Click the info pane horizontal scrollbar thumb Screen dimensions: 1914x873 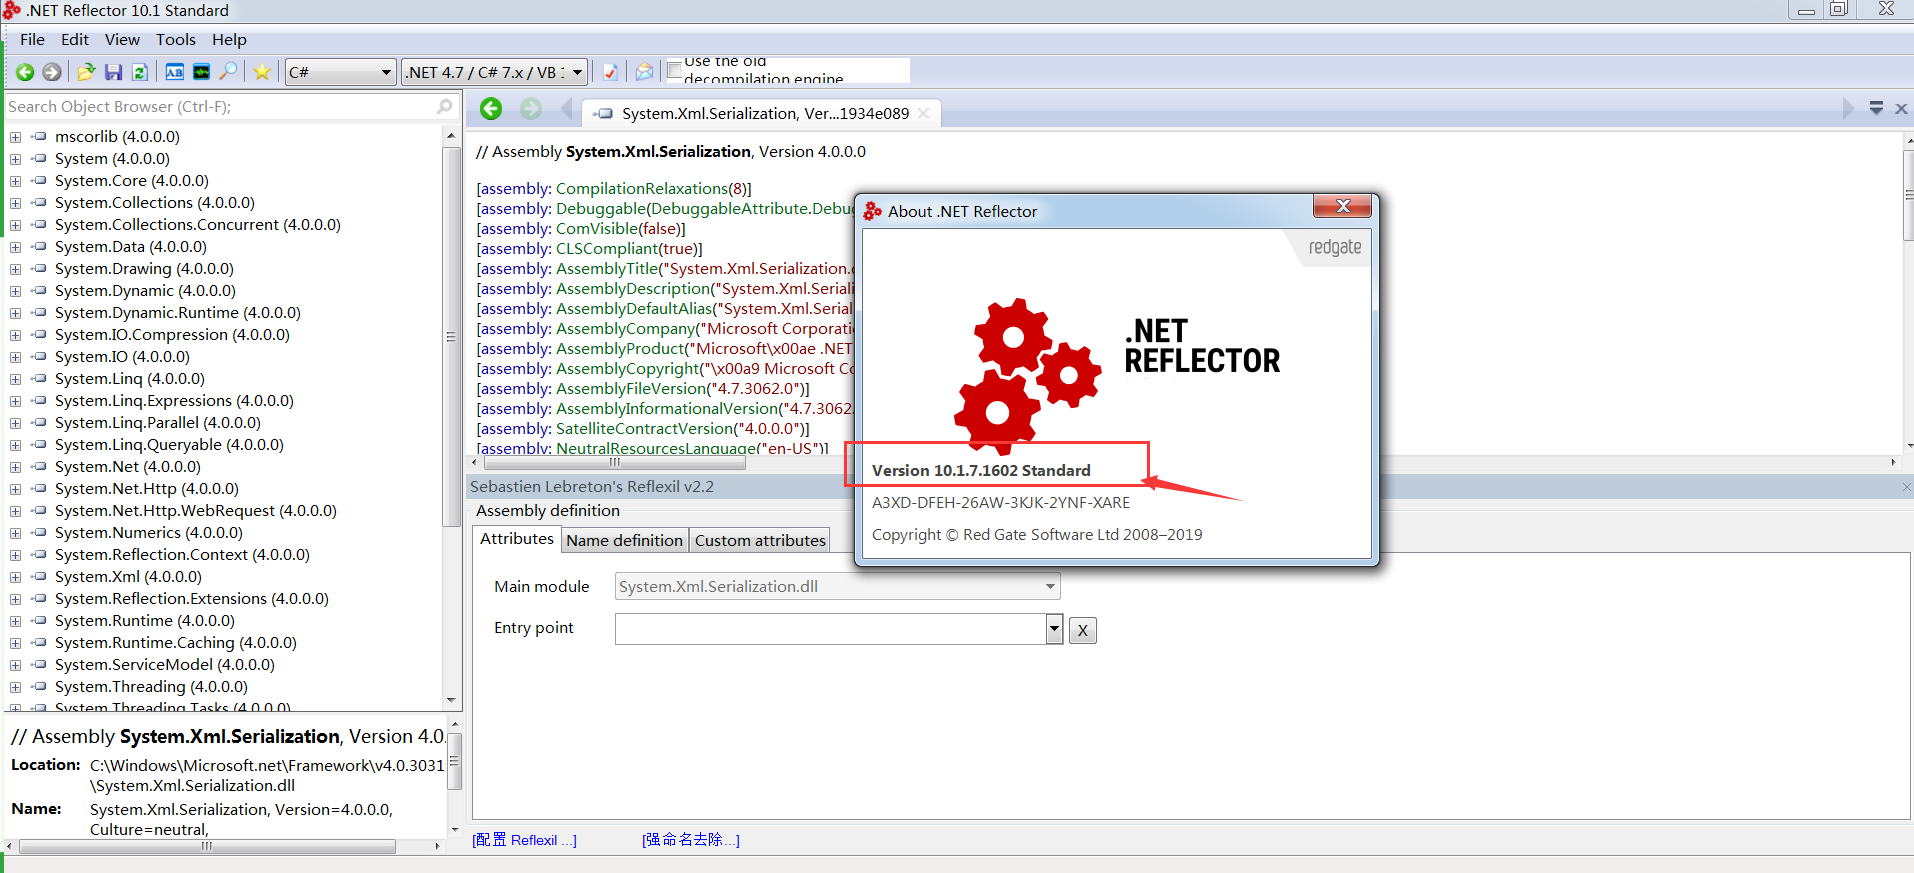pos(207,846)
